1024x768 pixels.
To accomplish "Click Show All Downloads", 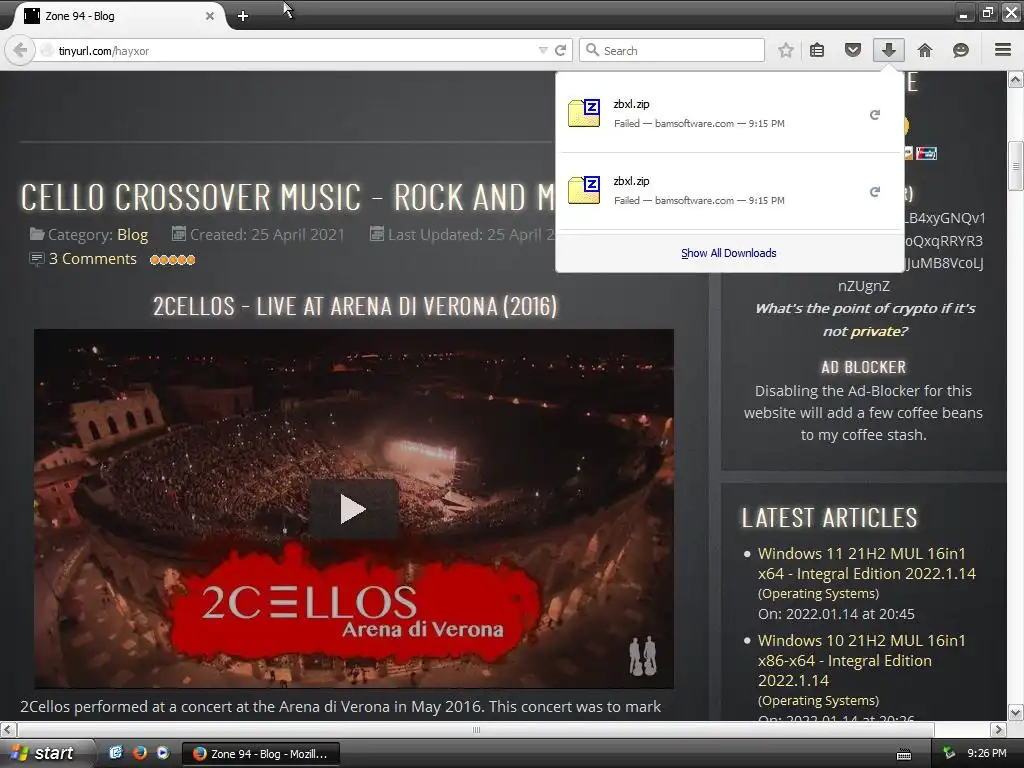I will [729, 253].
